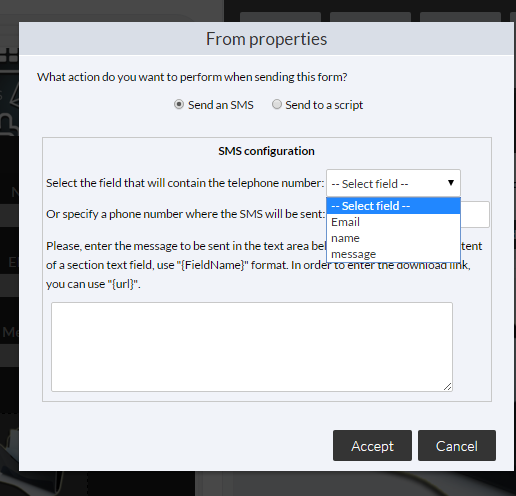Click the SMS configuration heading
This screenshot has width=516, height=496.
(x=266, y=151)
